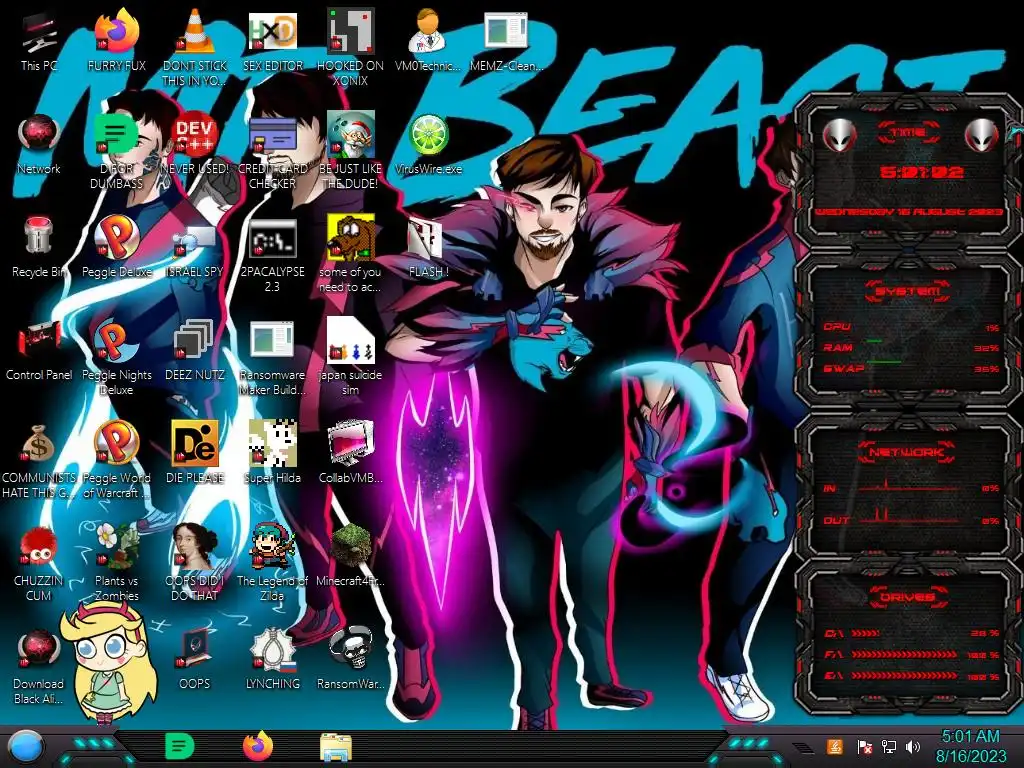Open the Minecraft4fr... grass block shortcut
The width and height of the screenshot is (1024, 768).
click(x=350, y=555)
